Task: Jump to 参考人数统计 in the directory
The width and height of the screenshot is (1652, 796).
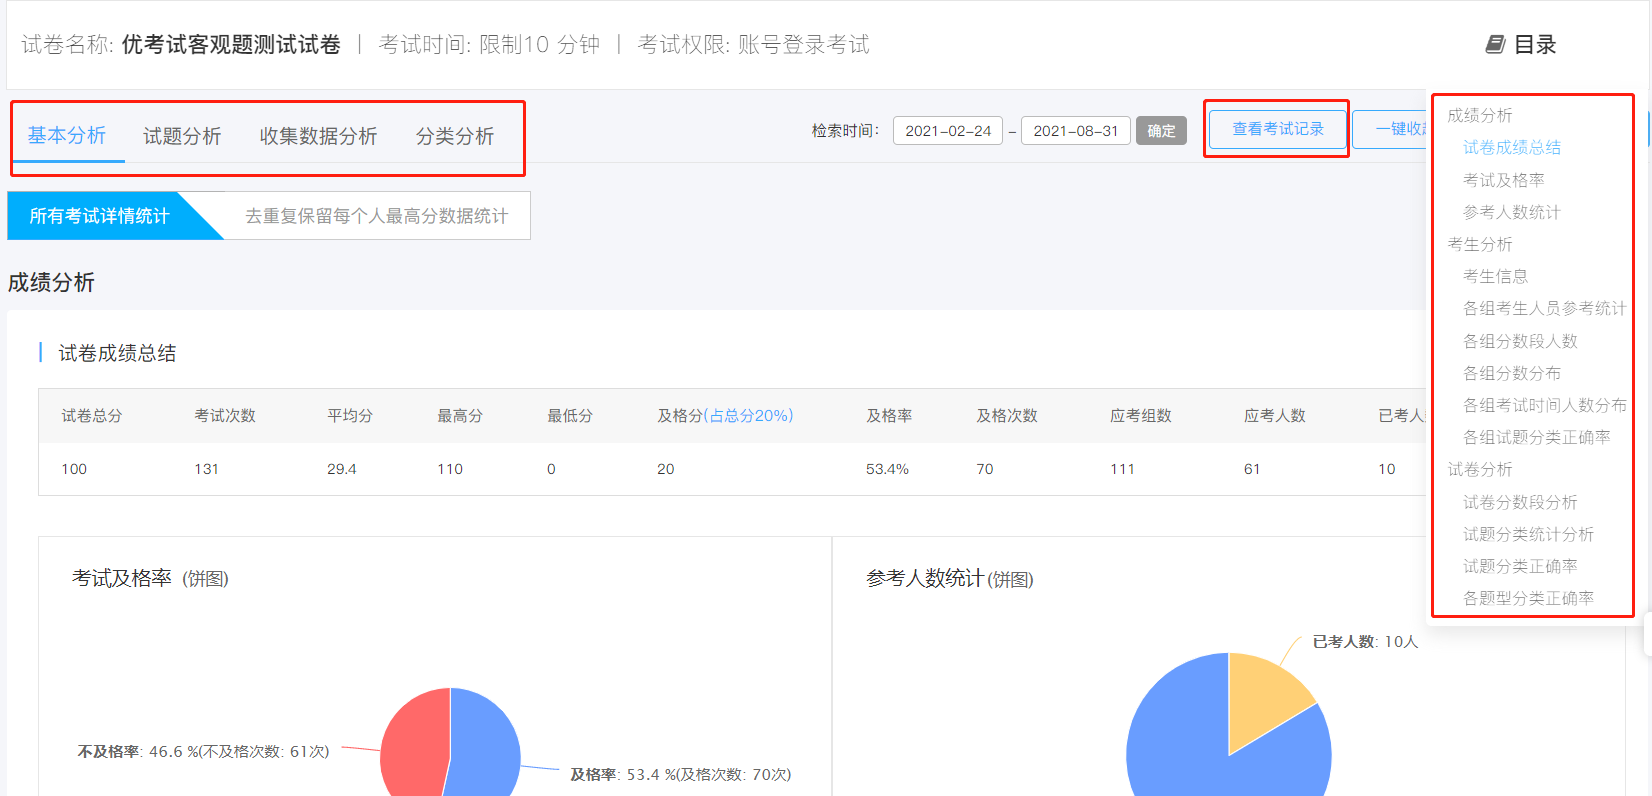Action: [1512, 212]
